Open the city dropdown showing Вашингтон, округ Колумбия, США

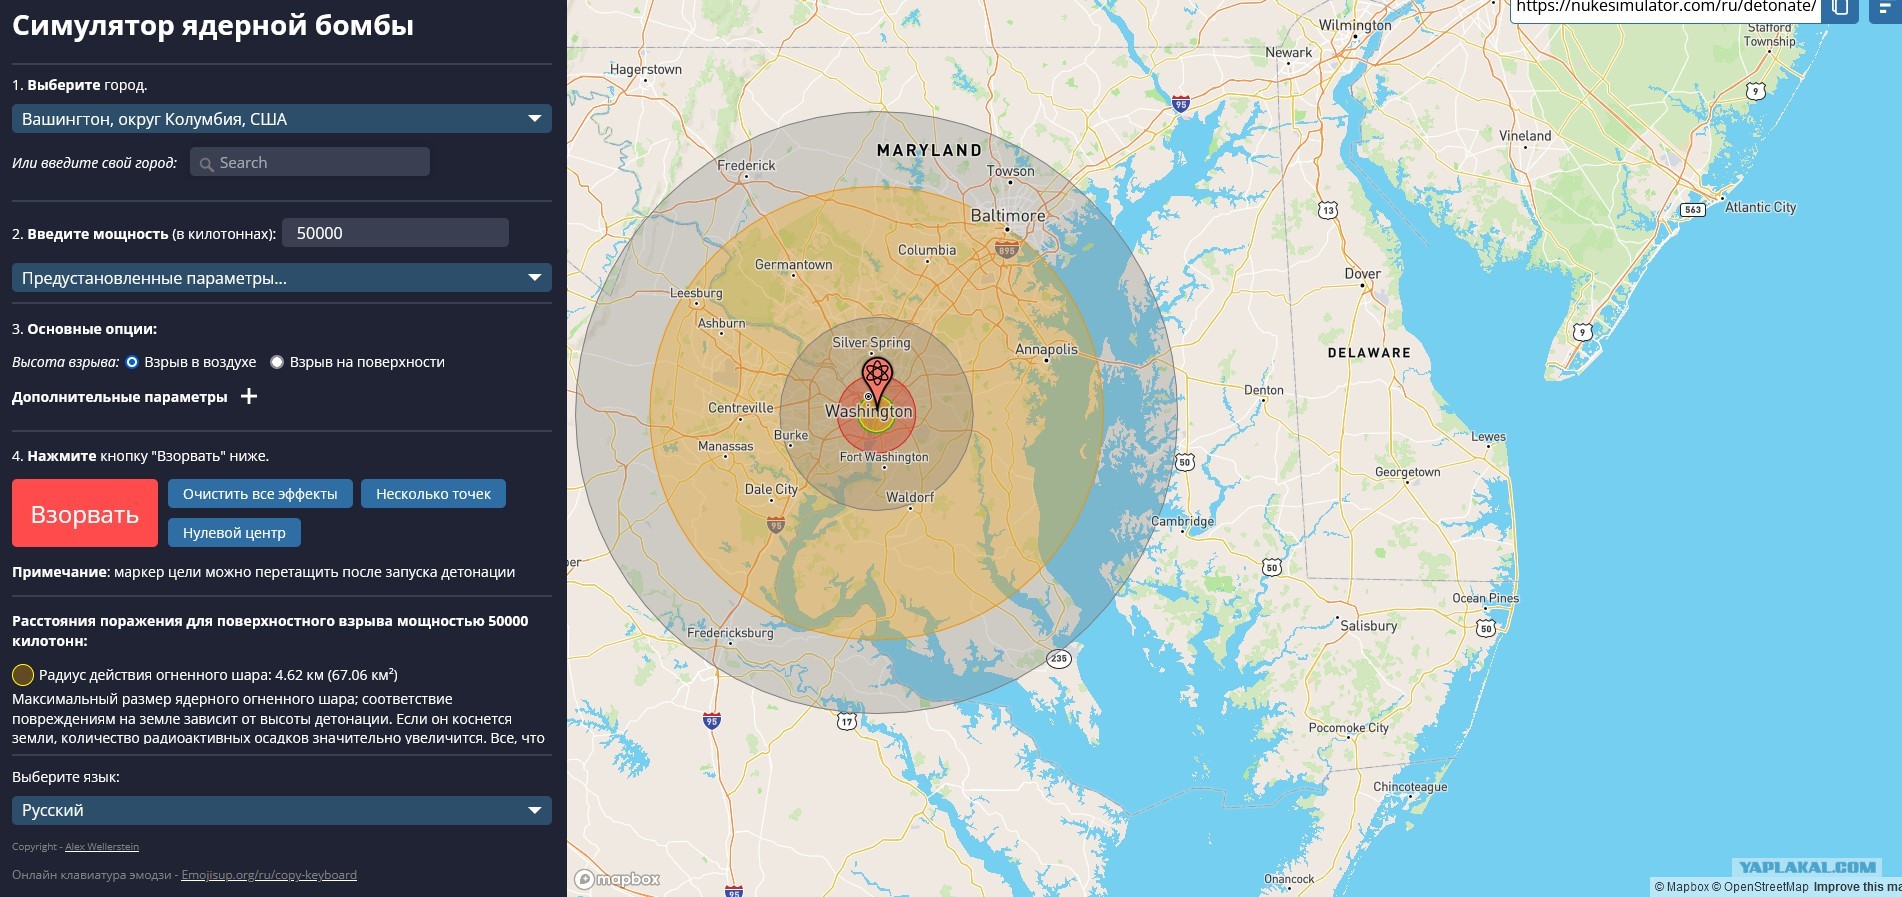coord(282,119)
